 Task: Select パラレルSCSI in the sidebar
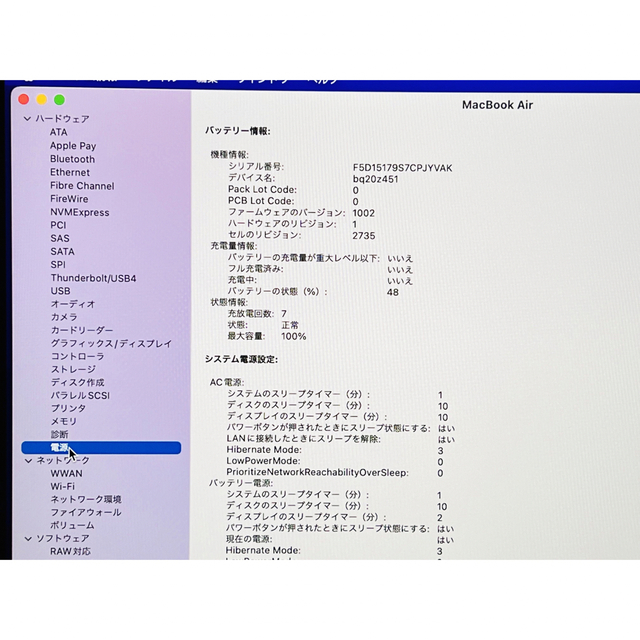click(x=80, y=396)
